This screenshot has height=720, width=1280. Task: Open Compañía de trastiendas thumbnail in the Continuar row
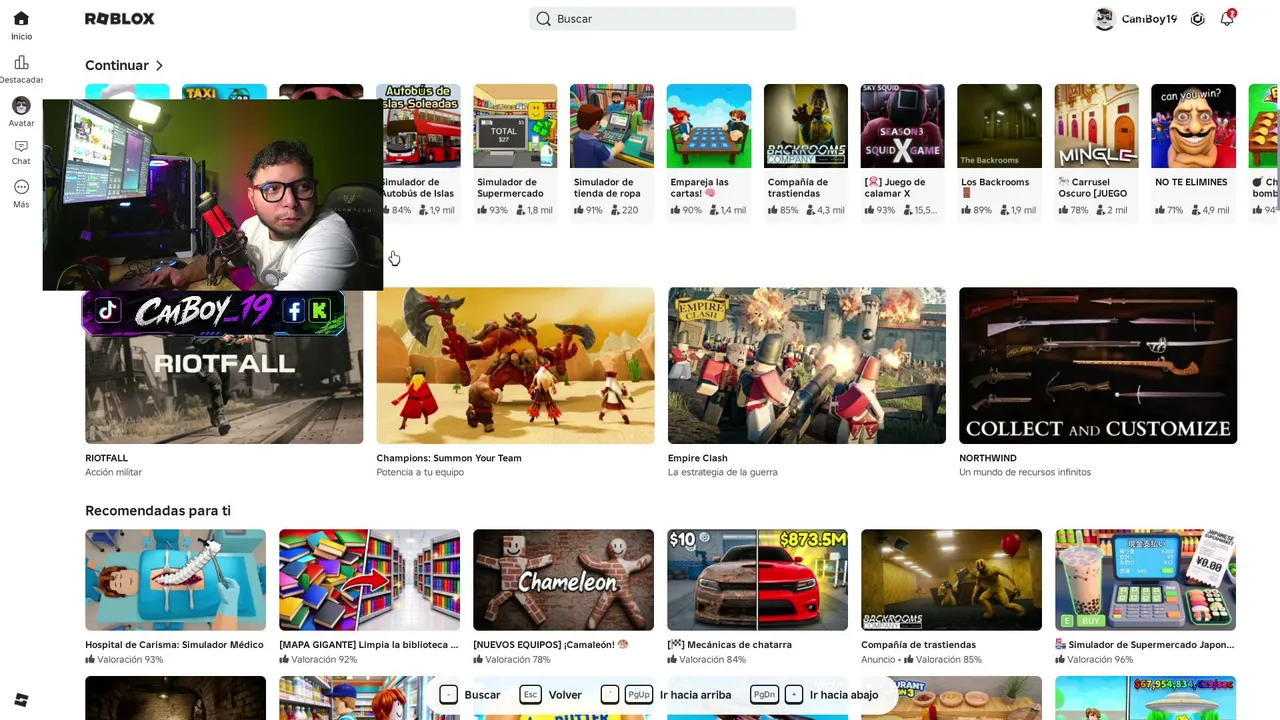806,126
